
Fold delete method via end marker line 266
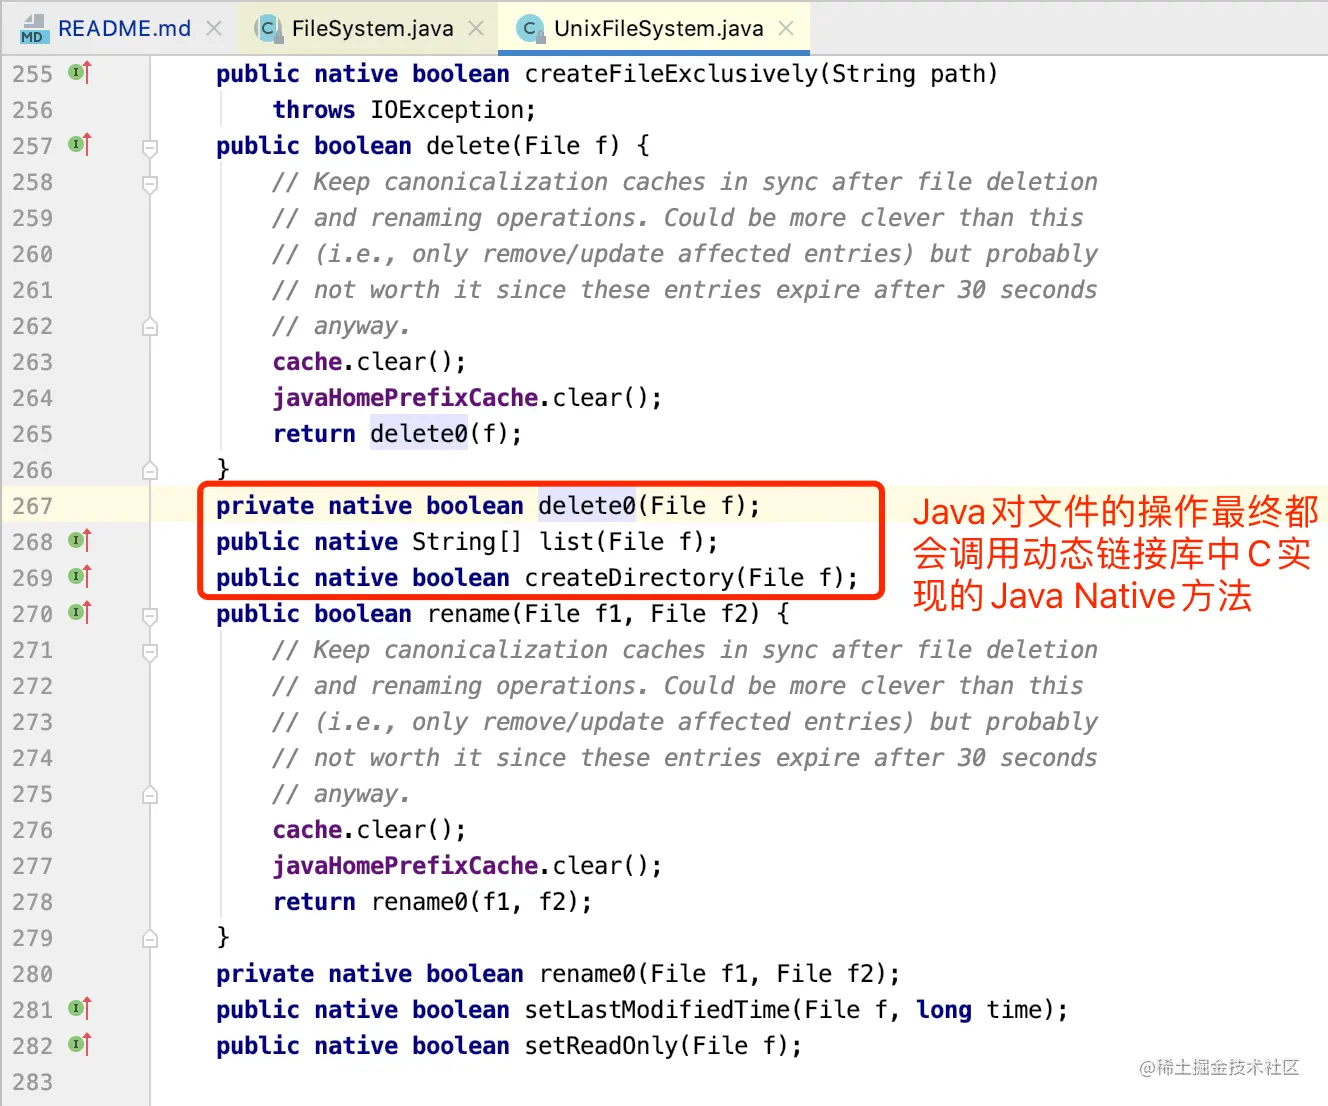[150, 470]
